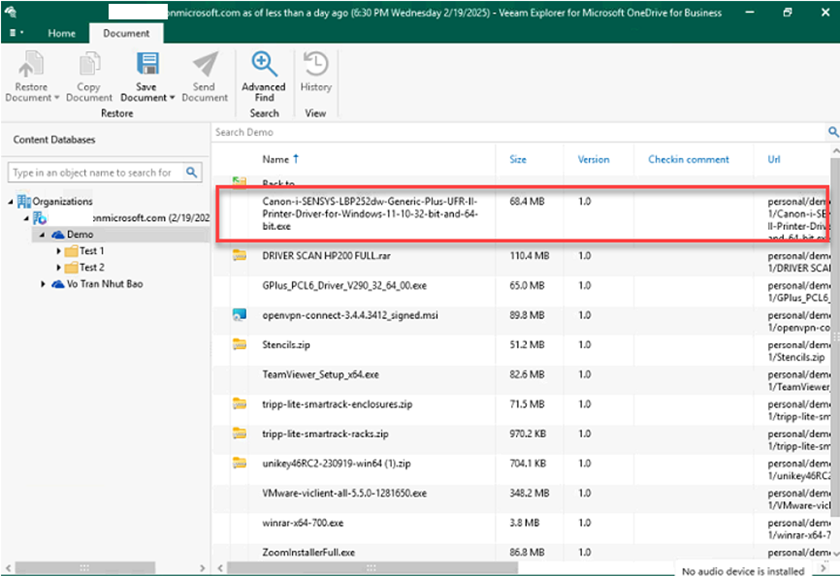Sort list by Size column header
The height and width of the screenshot is (576, 840).
(x=518, y=159)
